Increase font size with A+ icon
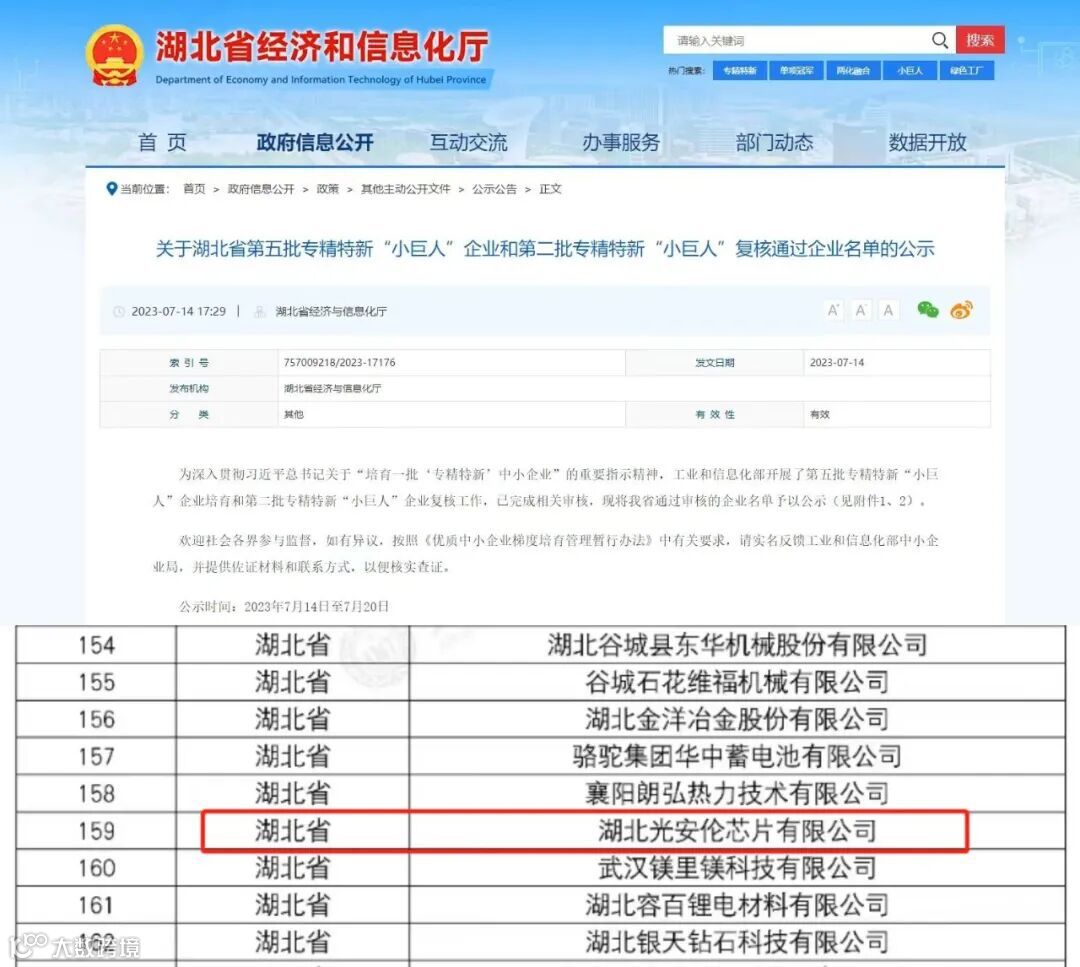Image resolution: width=1080 pixels, height=967 pixels. pyautogui.click(x=833, y=311)
